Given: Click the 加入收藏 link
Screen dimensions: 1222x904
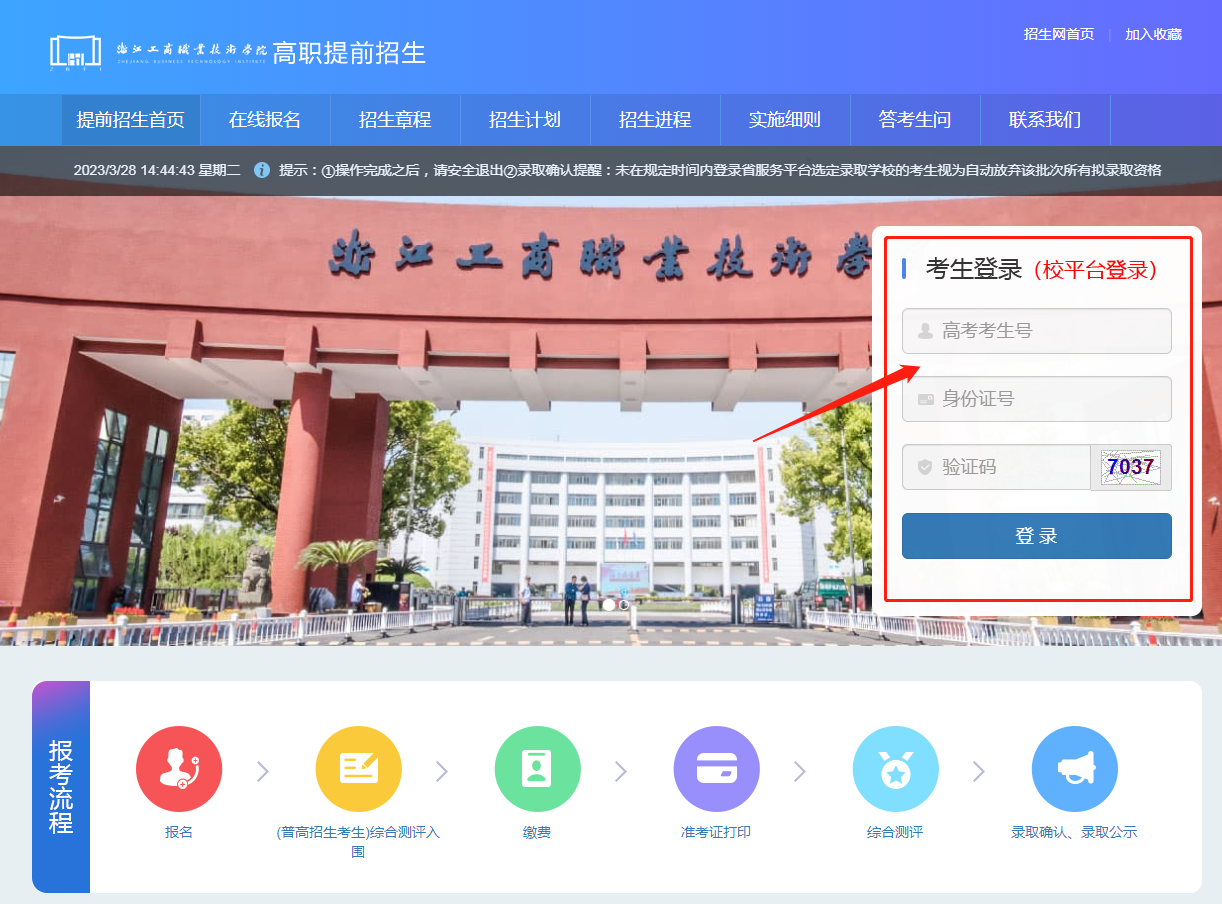Looking at the screenshot, I should tap(1153, 34).
